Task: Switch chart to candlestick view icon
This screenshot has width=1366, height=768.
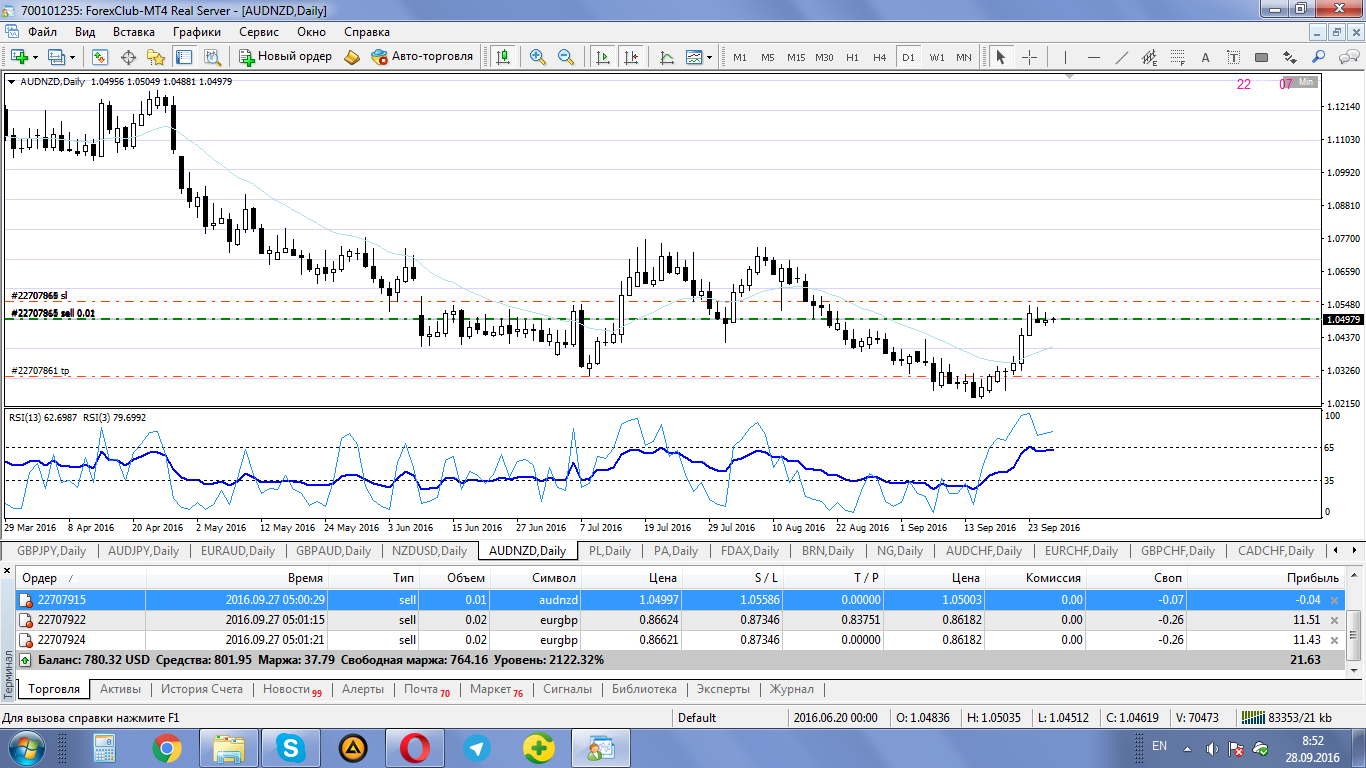Action: click(x=501, y=57)
